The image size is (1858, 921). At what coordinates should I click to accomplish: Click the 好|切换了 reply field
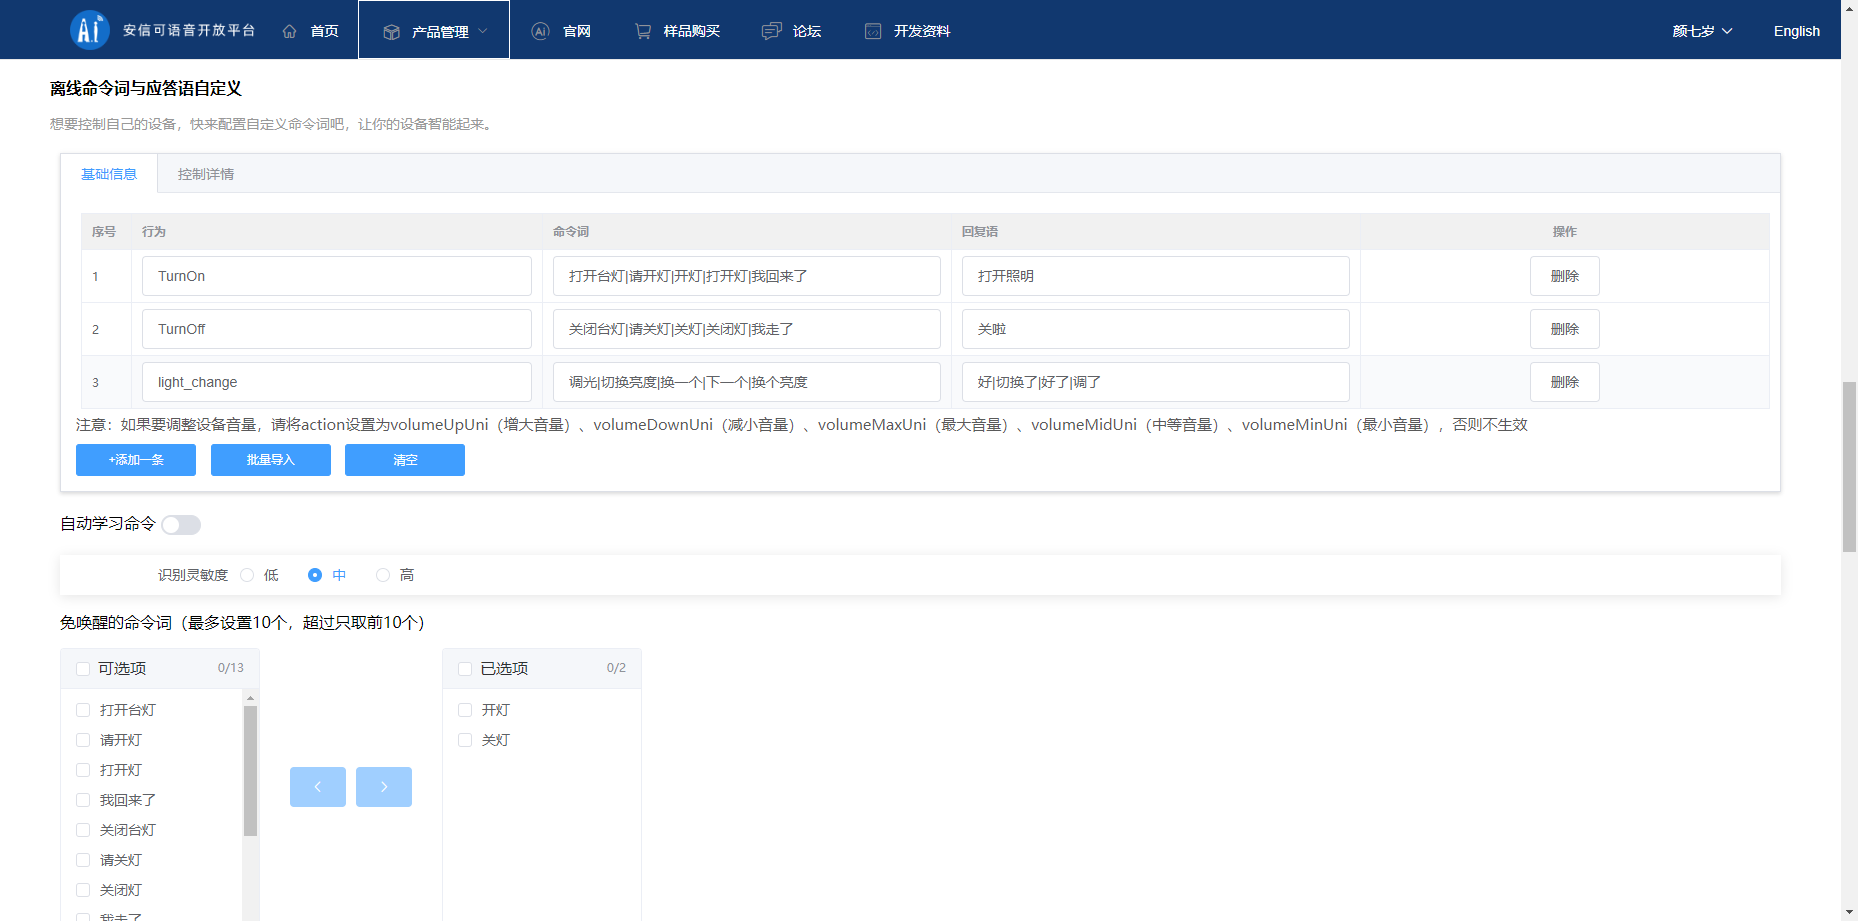[1156, 382]
